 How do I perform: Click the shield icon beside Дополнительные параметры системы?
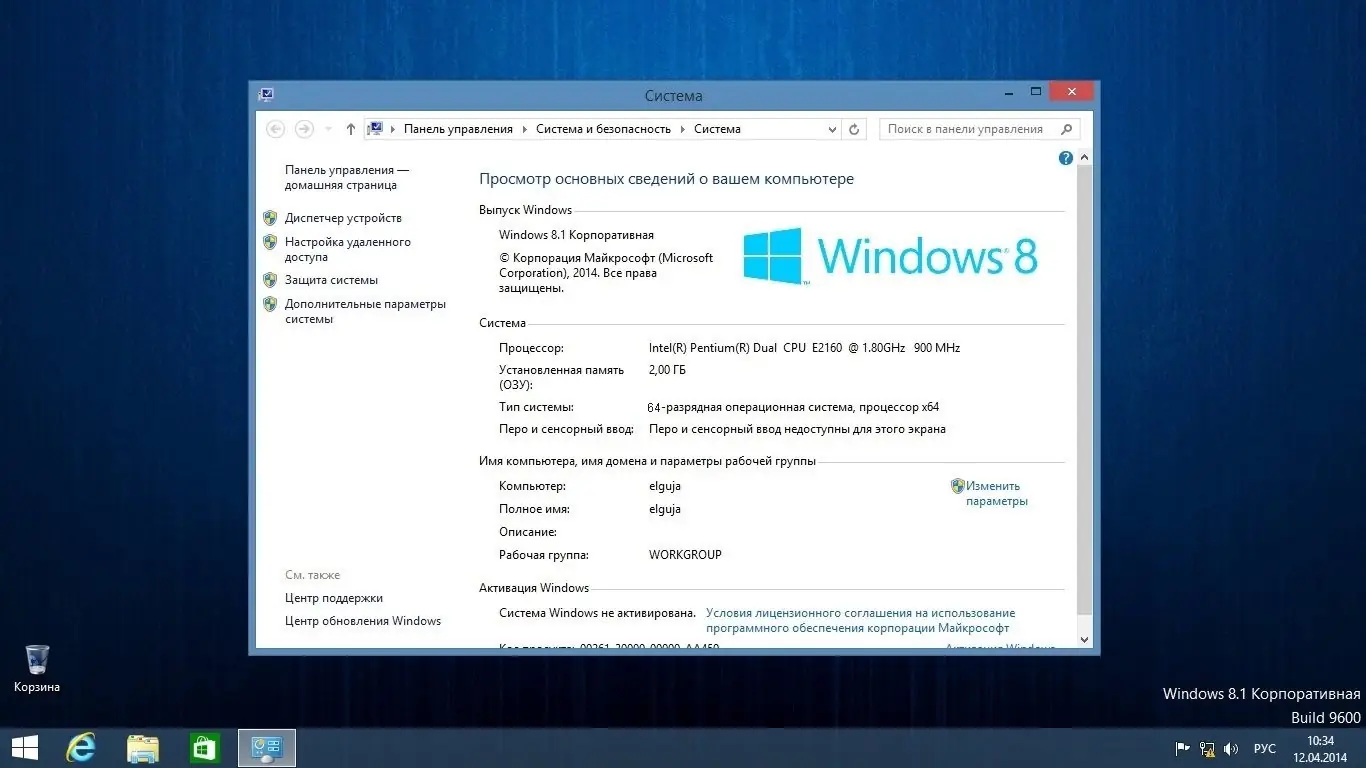click(270, 304)
